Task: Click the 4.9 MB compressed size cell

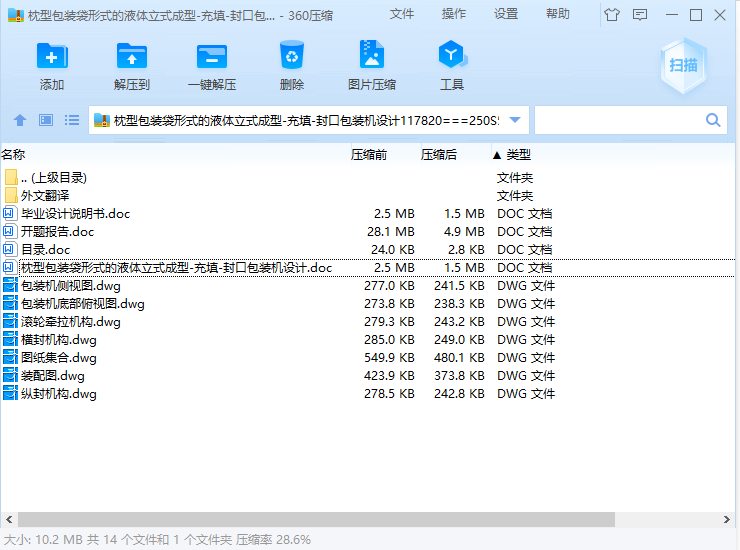Action: 464,231
